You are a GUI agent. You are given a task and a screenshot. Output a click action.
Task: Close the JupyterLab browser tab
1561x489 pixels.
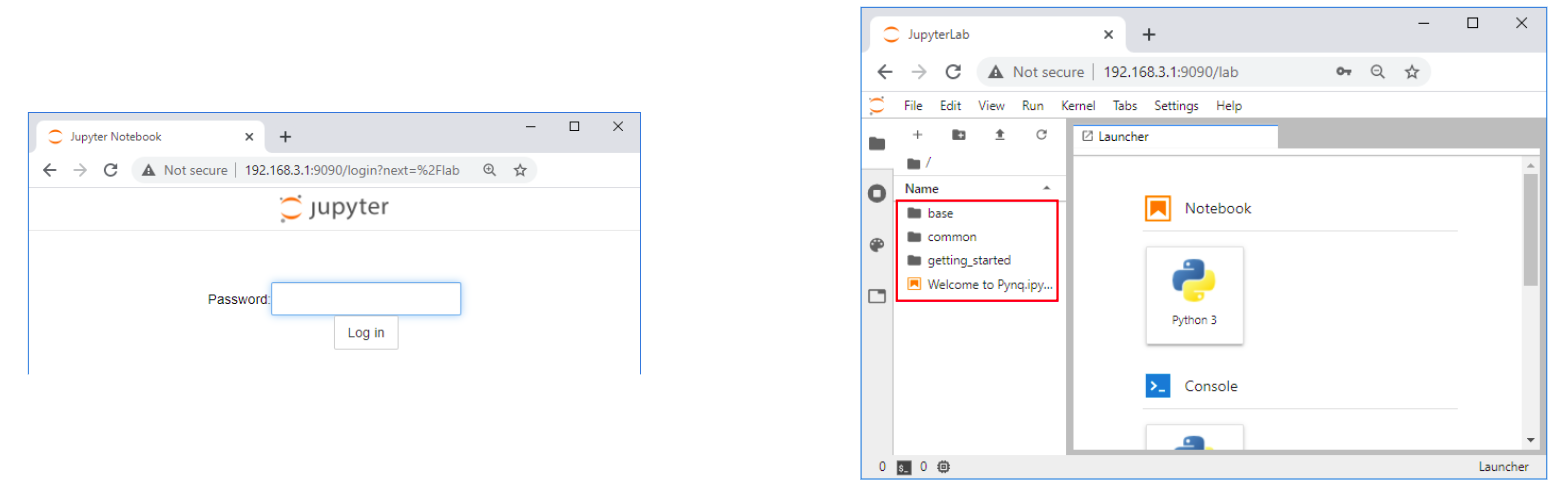pyautogui.click(x=1108, y=34)
